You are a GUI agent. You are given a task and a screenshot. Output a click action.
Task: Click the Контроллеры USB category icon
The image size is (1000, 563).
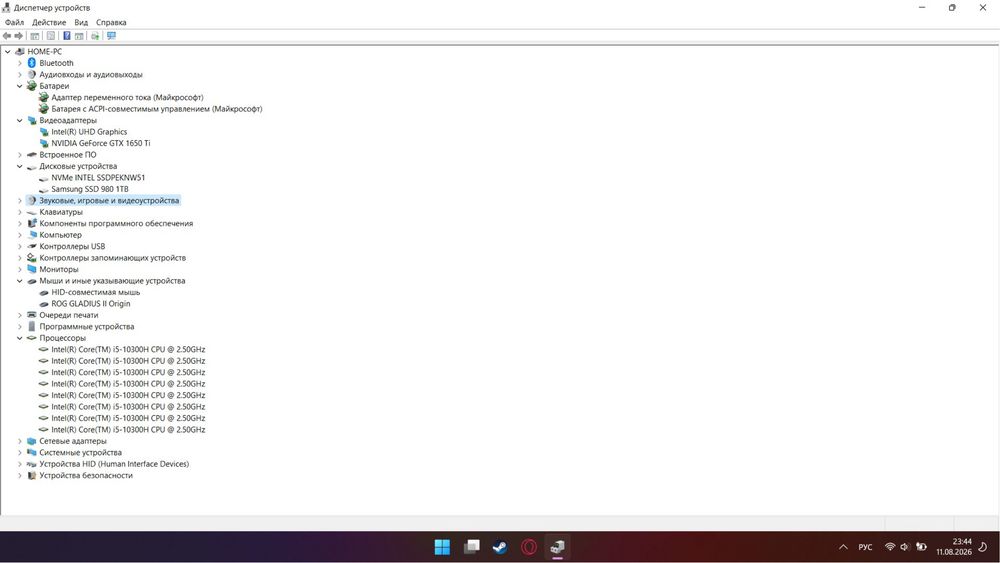[x=32, y=246]
